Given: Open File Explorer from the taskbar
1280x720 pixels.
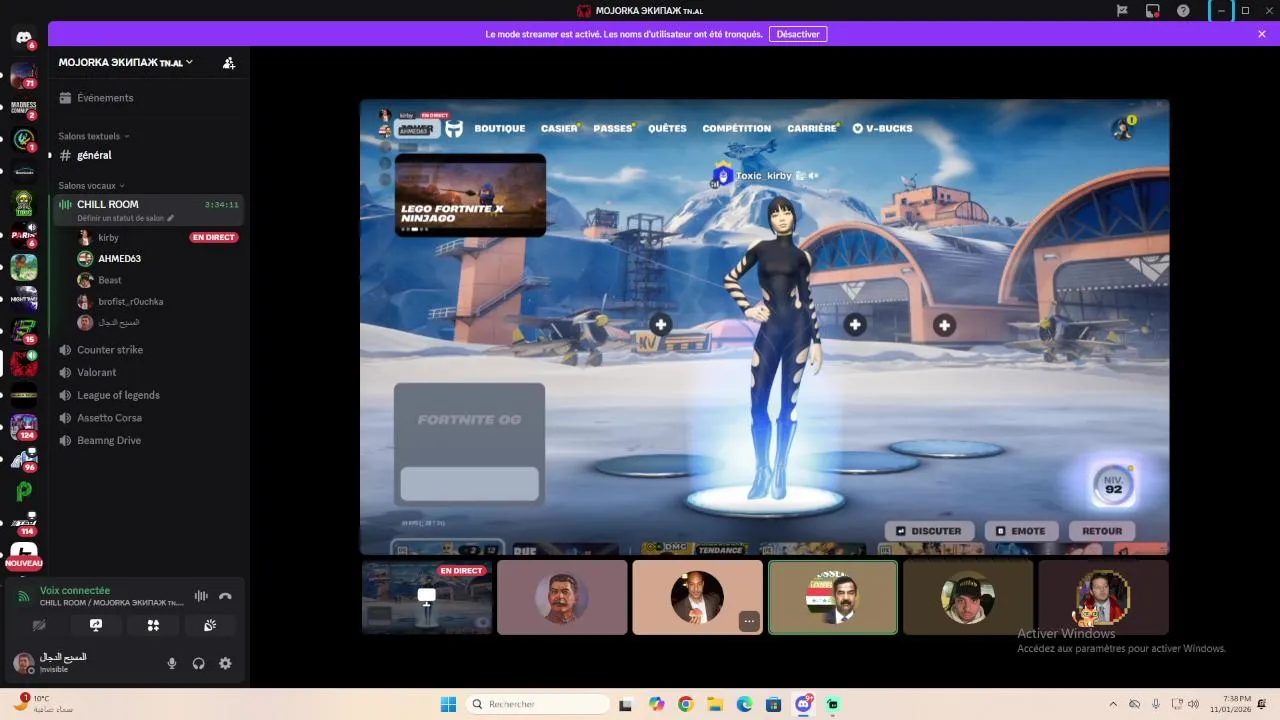Looking at the screenshot, I should click(x=715, y=704).
